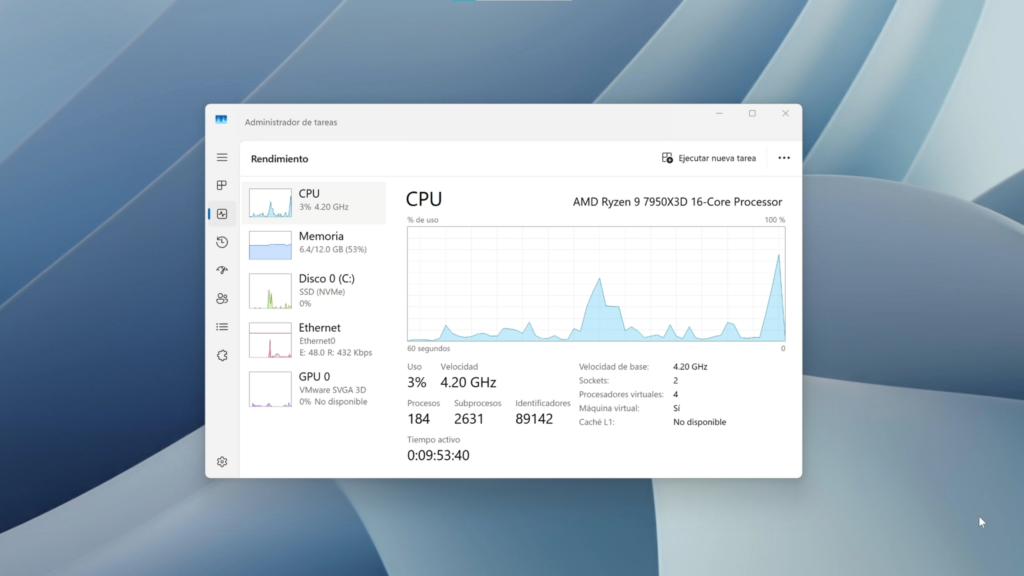Image resolution: width=1024 pixels, height=576 pixels.
Task: Select the Performance page icon
Action: click(222, 214)
